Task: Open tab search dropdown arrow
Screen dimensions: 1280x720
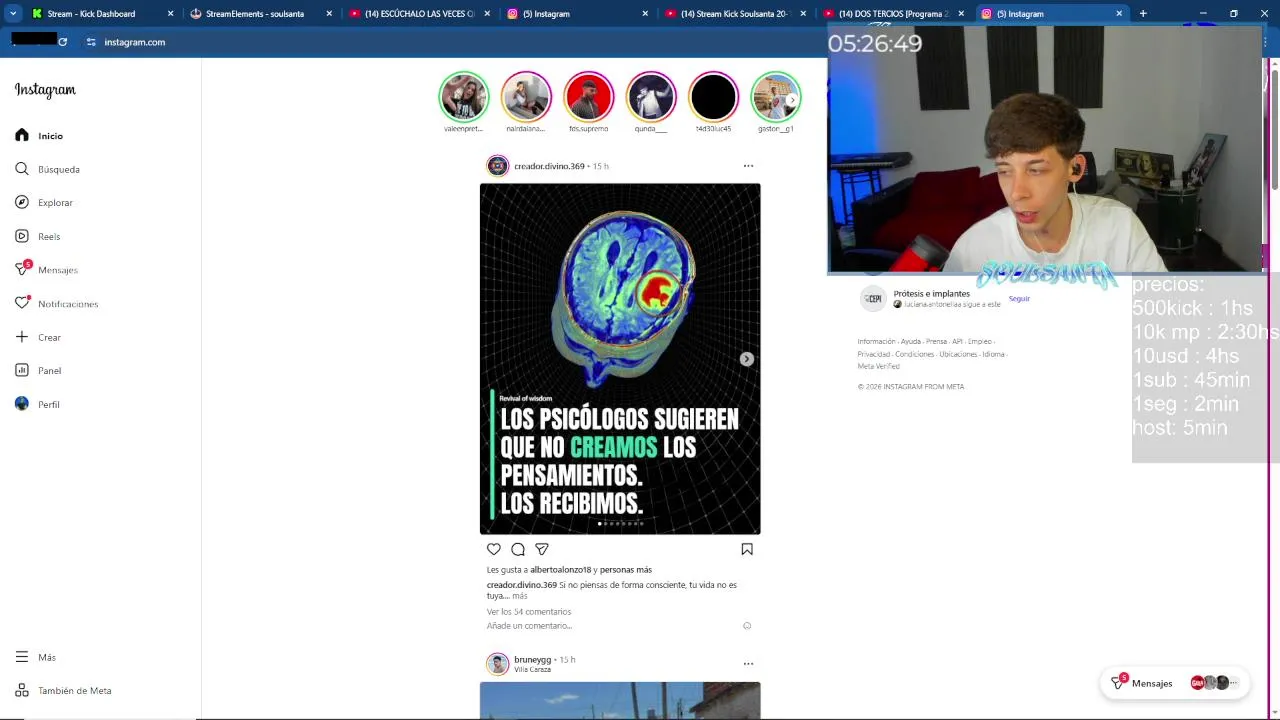Action: pyautogui.click(x=13, y=14)
